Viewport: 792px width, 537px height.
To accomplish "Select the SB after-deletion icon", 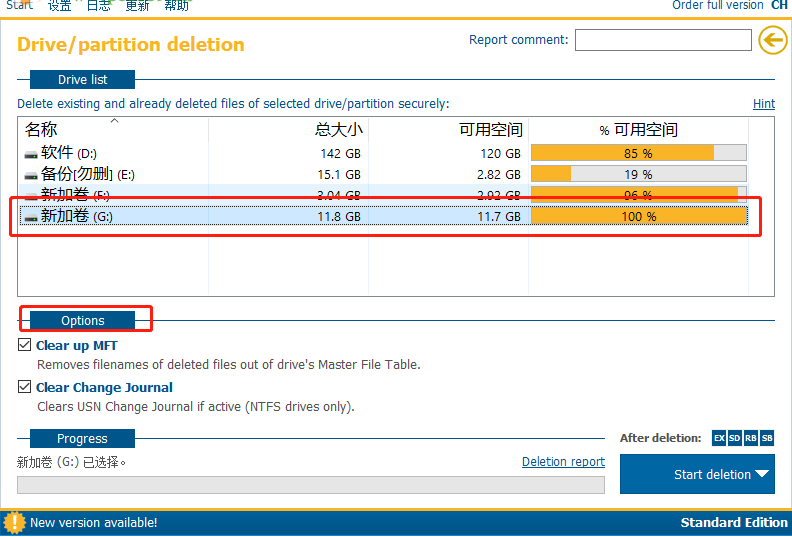I will tap(767, 438).
